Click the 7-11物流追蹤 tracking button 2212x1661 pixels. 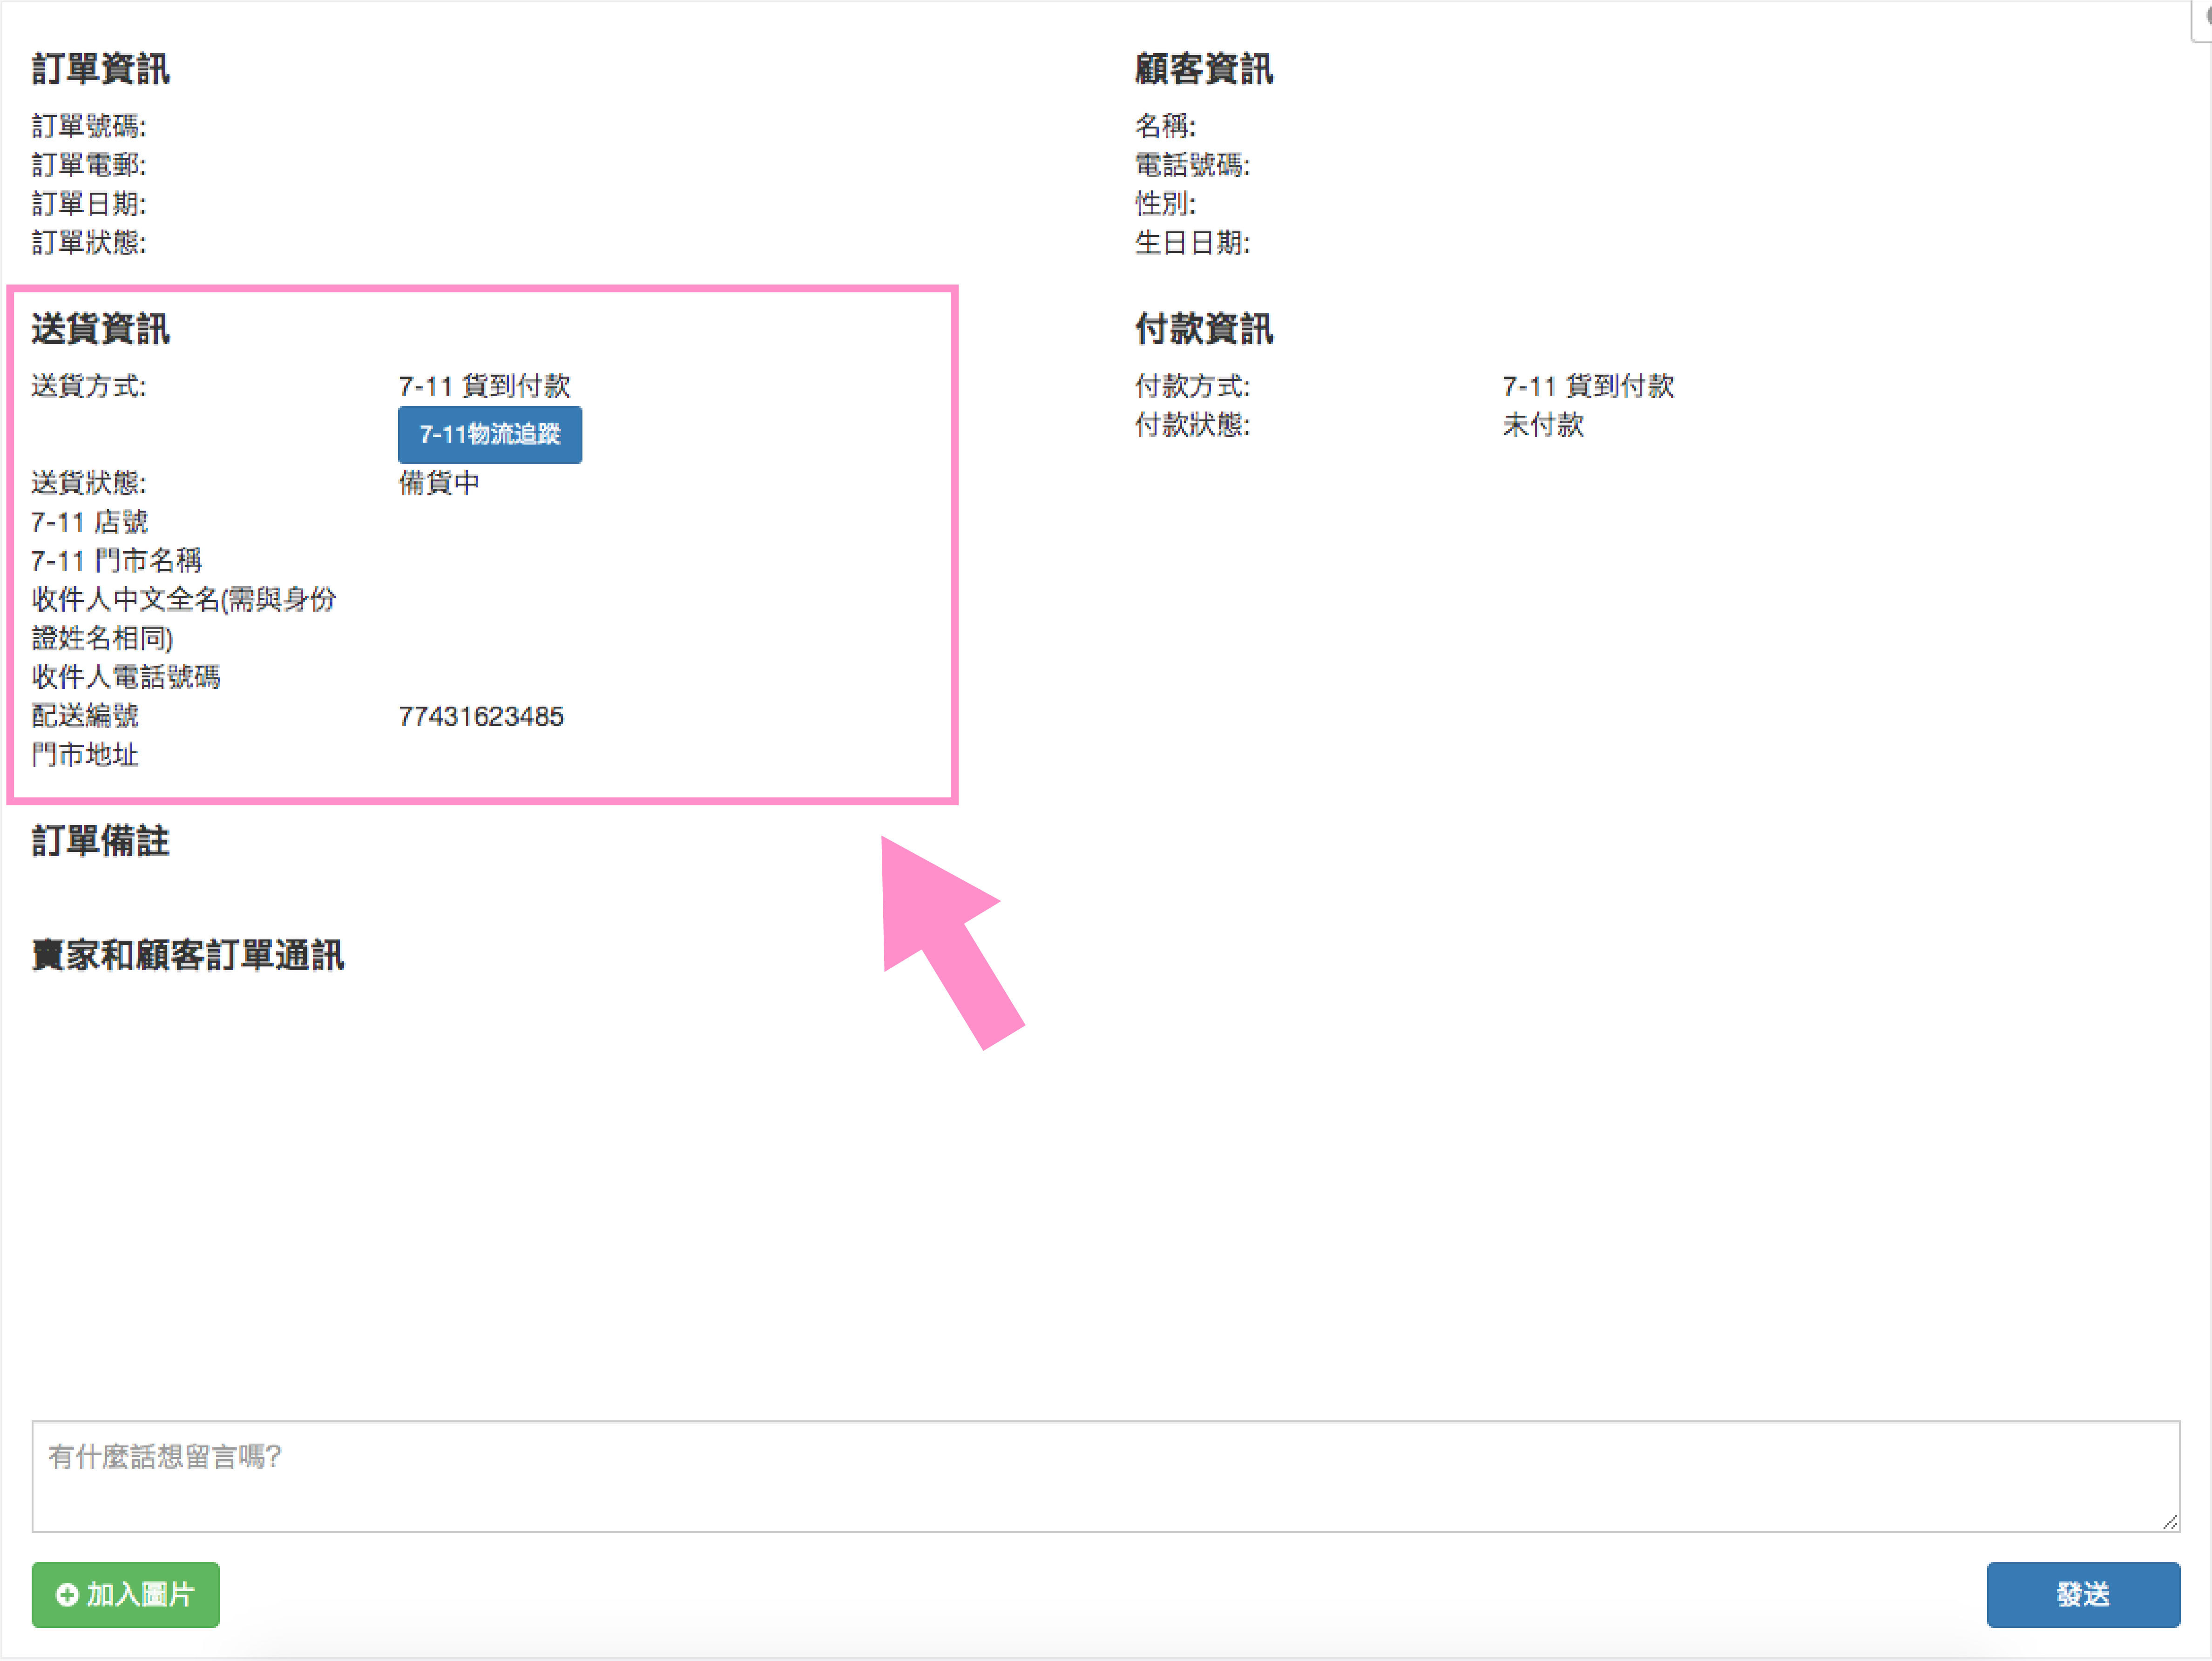pyautogui.click(x=489, y=434)
